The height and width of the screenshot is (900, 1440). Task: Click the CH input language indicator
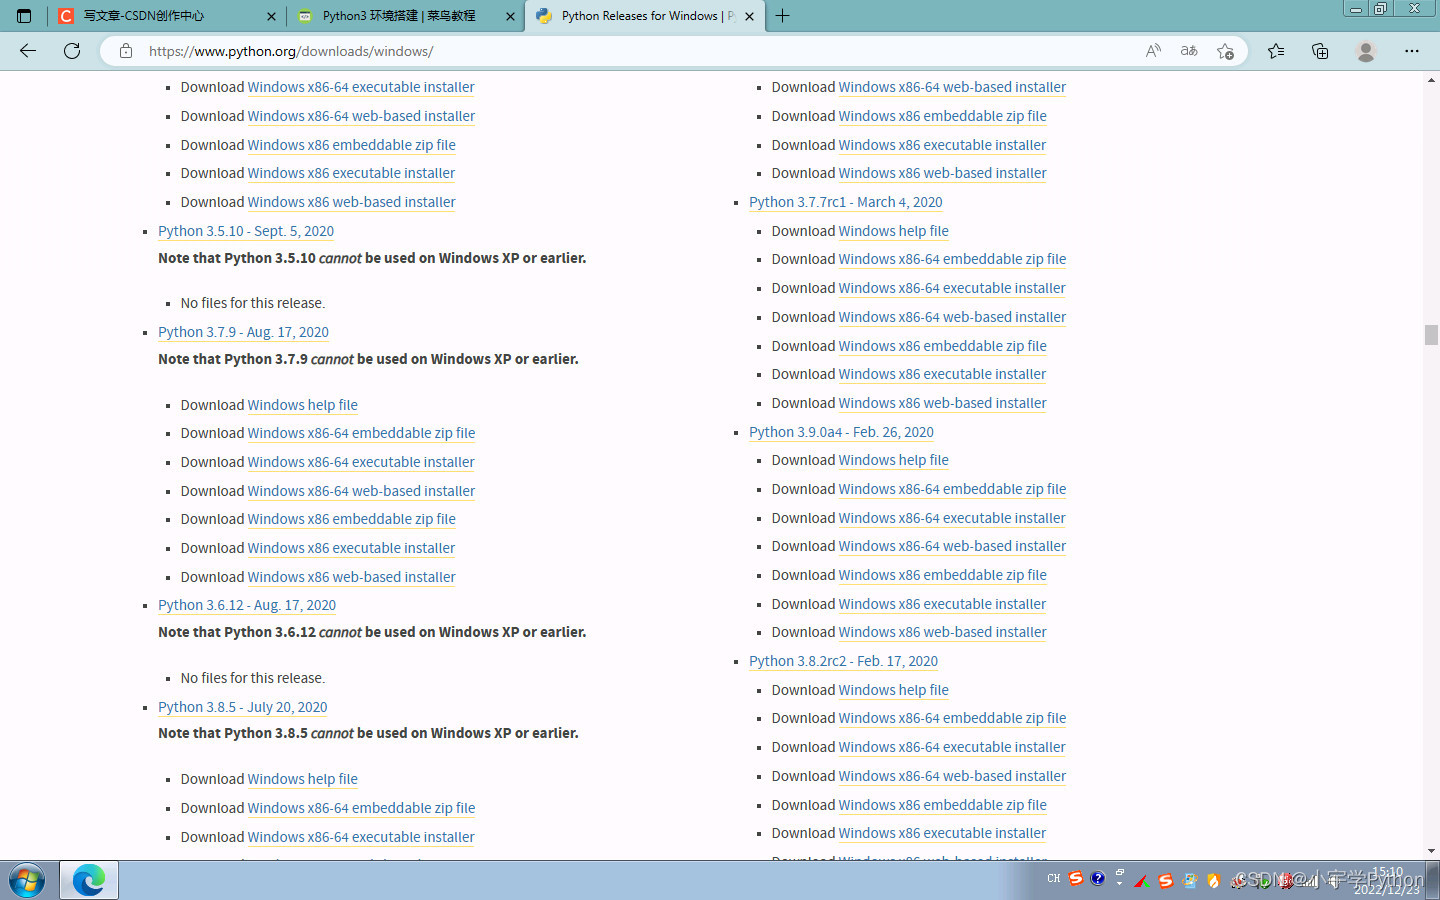[1054, 879]
